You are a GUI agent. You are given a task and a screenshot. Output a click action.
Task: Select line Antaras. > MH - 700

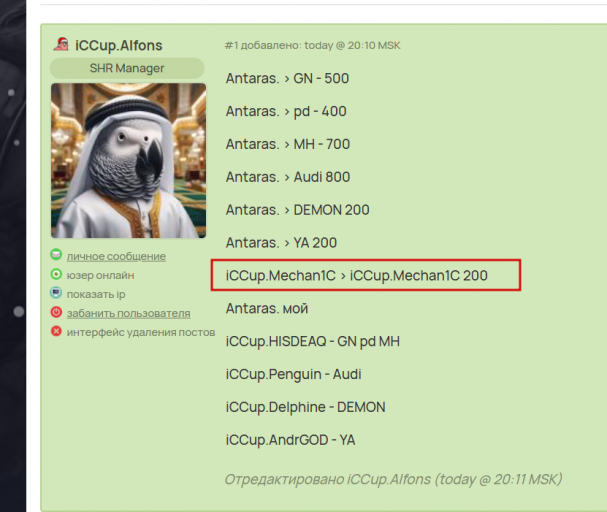pos(288,144)
